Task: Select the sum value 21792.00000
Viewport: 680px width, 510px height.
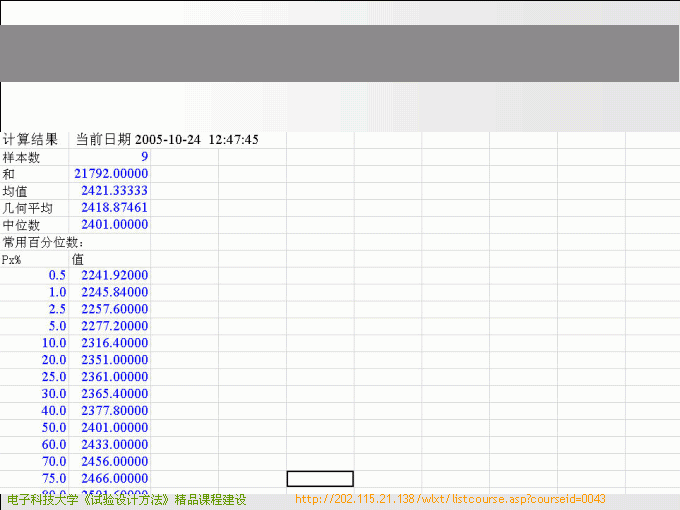Action: [x=110, y=174]
